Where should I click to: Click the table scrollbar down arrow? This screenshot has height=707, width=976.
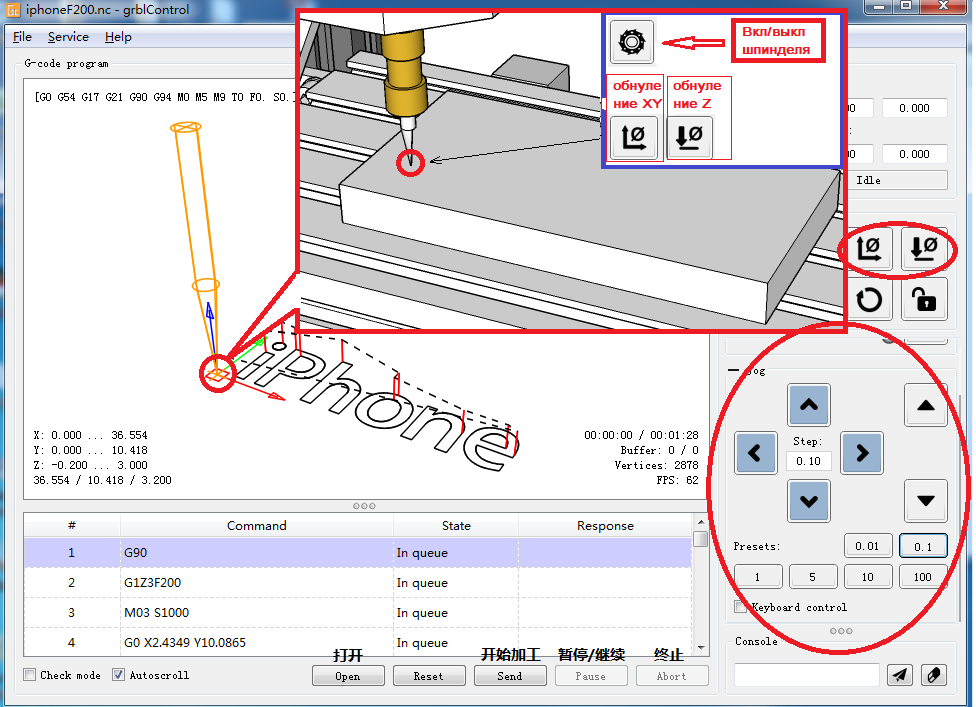[x=701, y=648]
